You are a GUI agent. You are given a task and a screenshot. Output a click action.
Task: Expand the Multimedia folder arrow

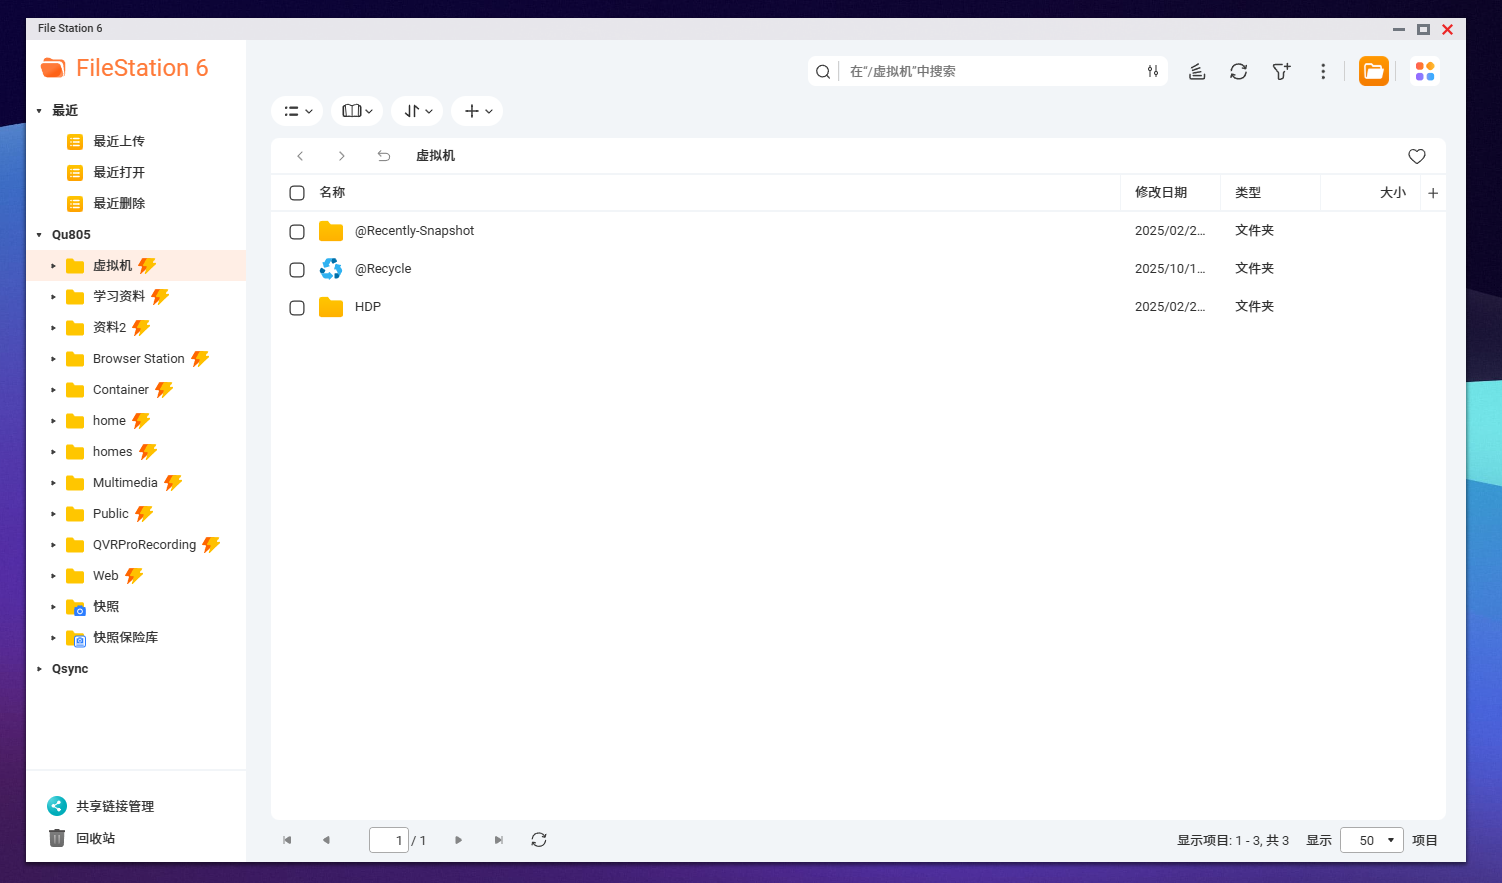pyautogui.click(x=53, y=483)
